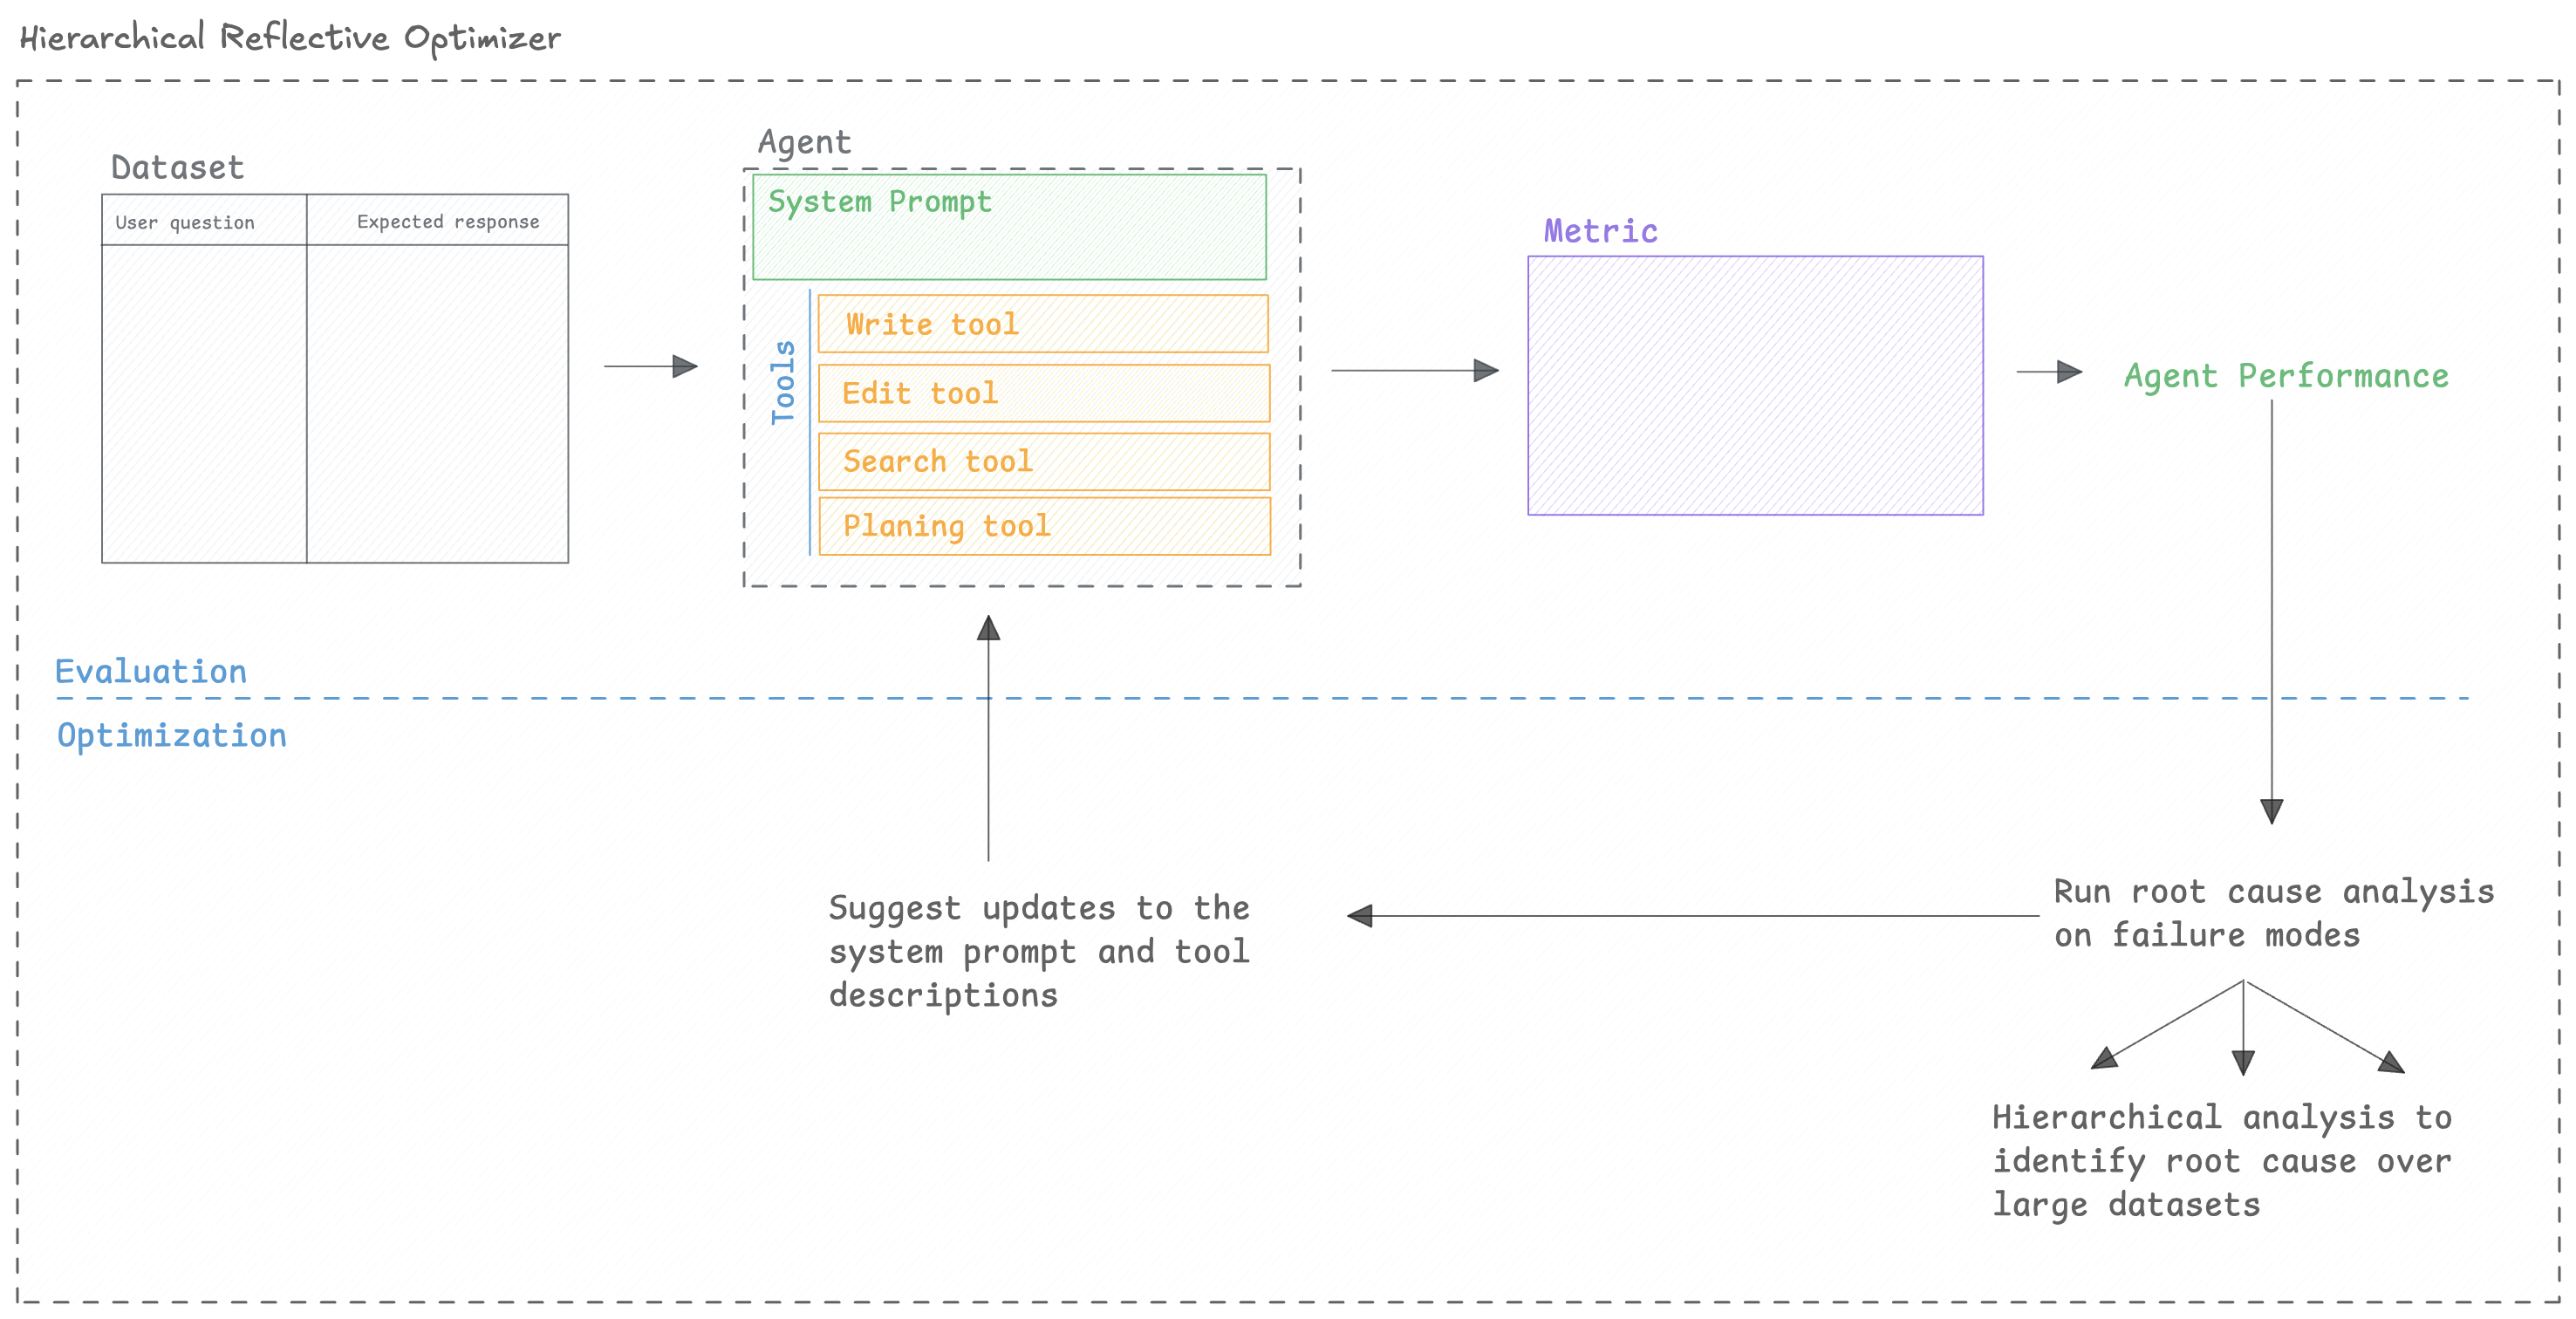2576x1319 pixels.
Task: Click the 'Suggest updates to the system prompt' text
Action: tap(1039, 950)
